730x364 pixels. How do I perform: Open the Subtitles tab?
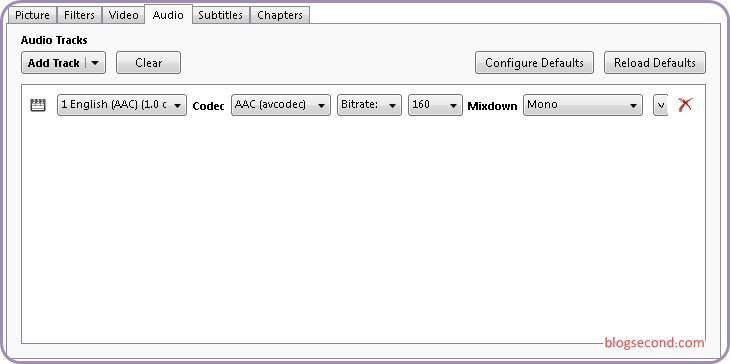coord(221,15)
